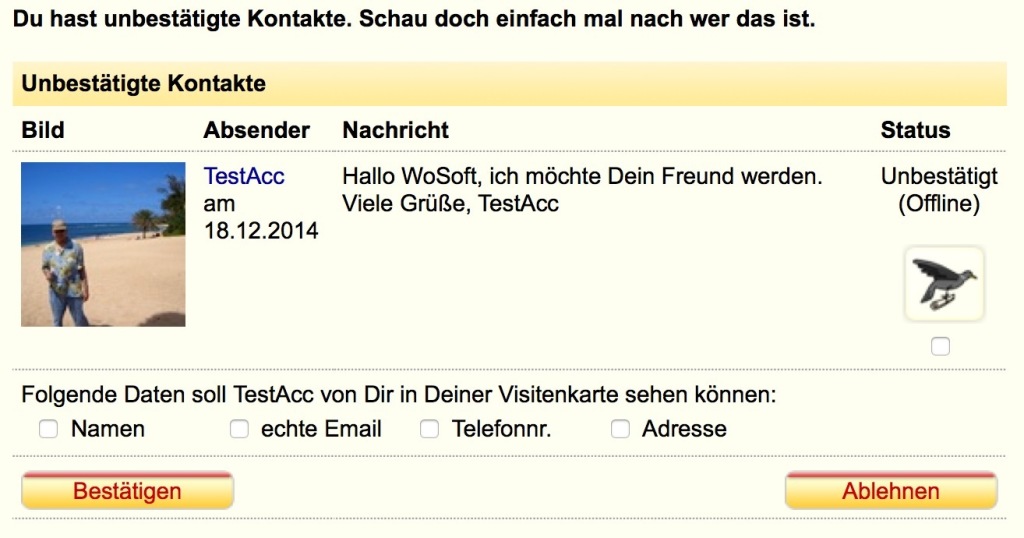Check the Telefonnr. checkbox
This screenshot has height=538, width=1024.
coord(429,429)
